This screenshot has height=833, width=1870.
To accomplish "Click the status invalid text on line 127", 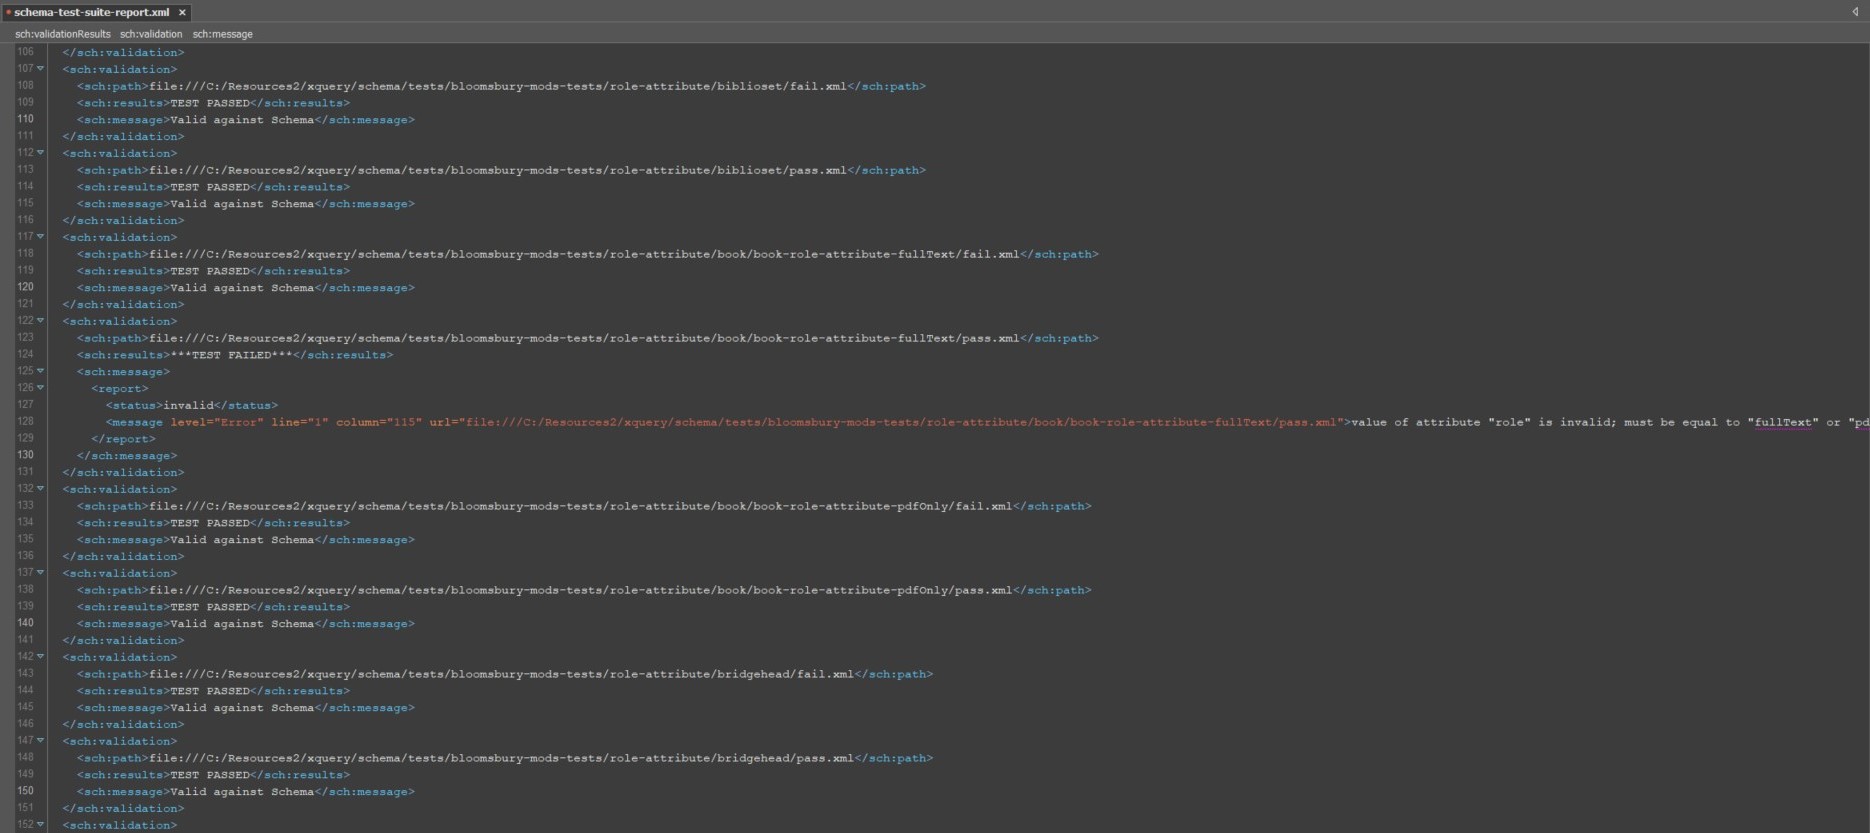I will [189, 405].
